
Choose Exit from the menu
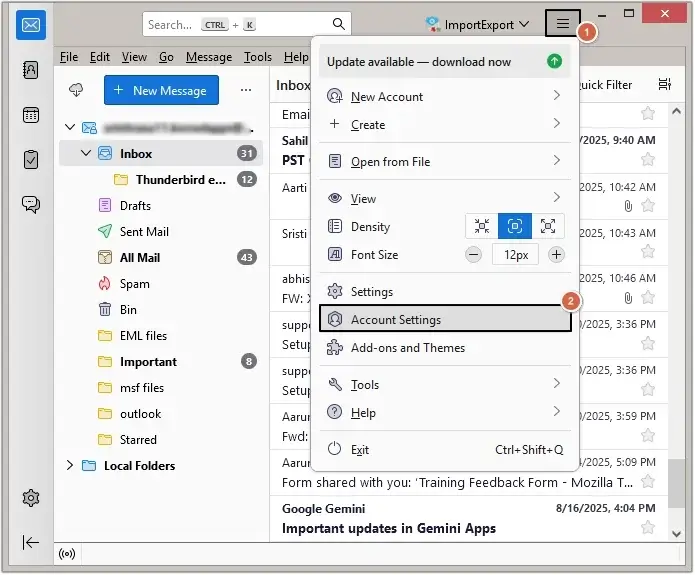click(445, 450)
